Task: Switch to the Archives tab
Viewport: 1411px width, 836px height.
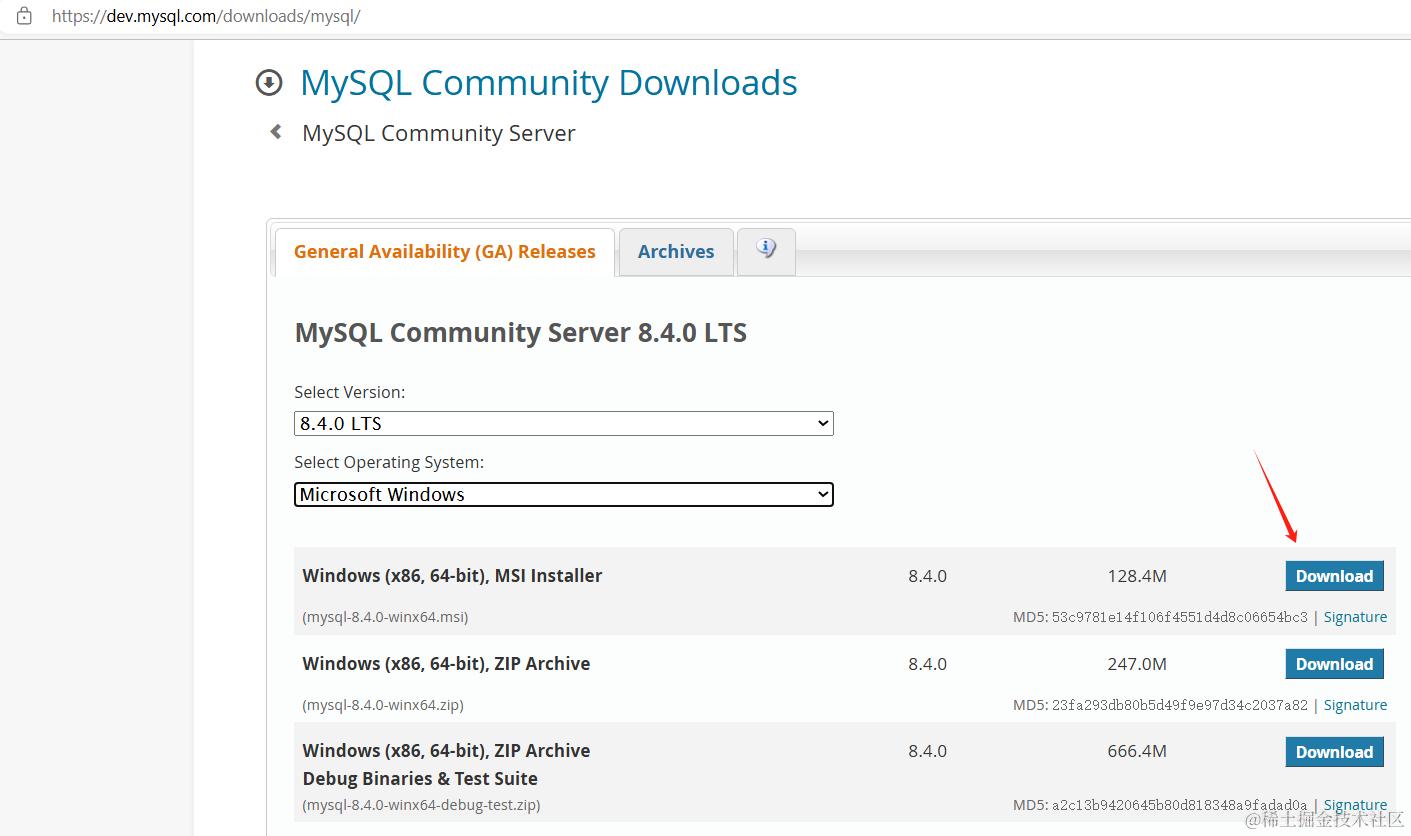Action: click(x=676, y=252)
